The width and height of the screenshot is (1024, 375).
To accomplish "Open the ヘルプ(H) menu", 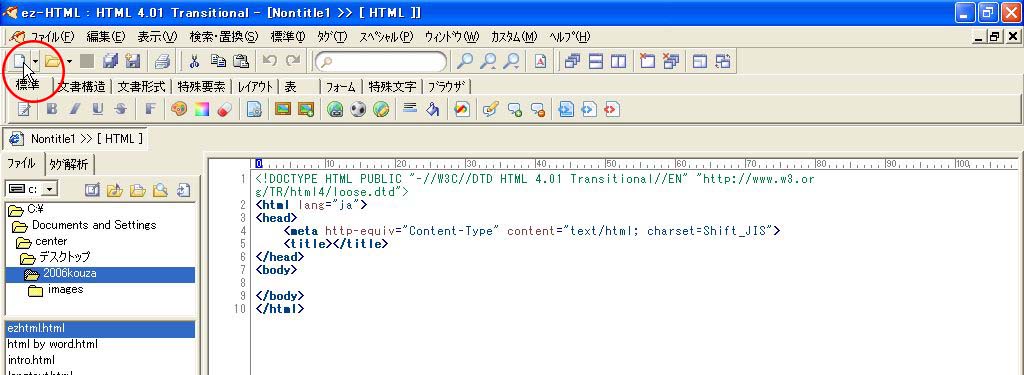I will click(569, 37).
